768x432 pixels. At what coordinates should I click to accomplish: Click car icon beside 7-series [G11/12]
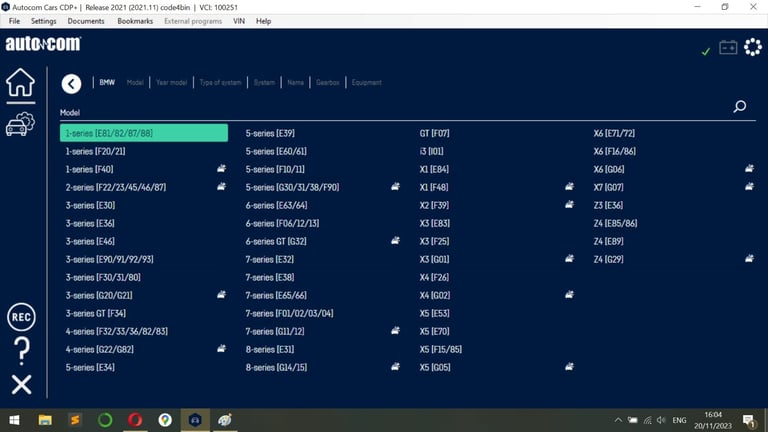395,331
